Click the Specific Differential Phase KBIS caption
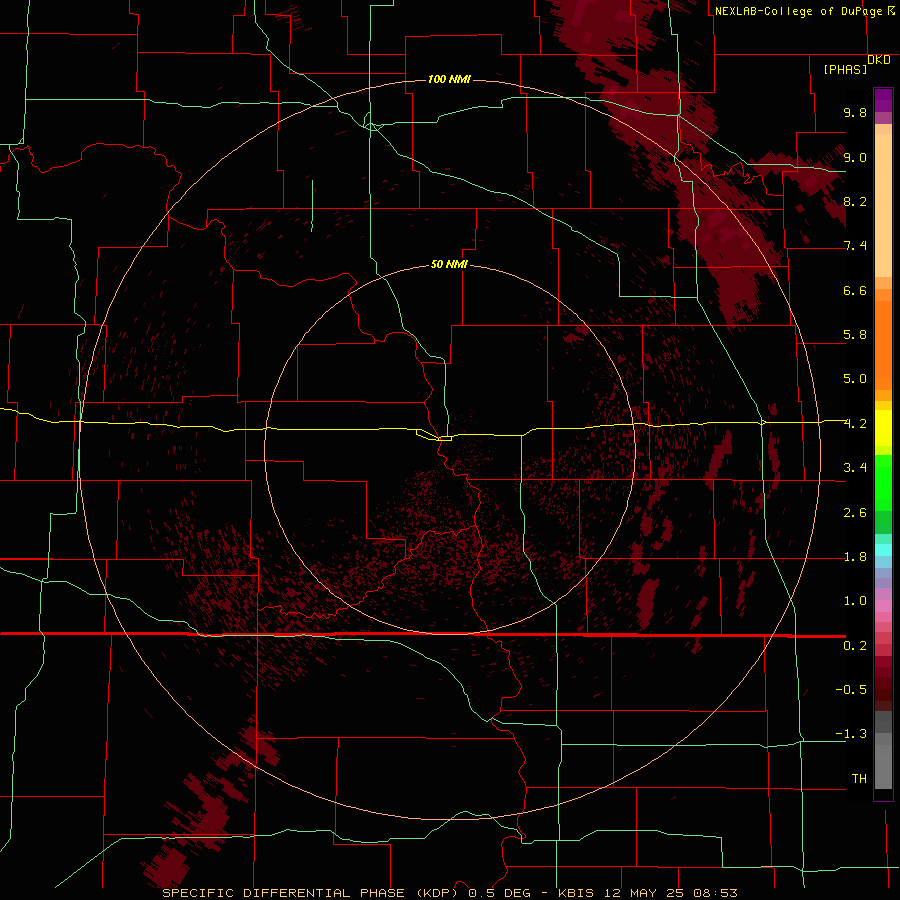The width and height of the screenshot is (900, 900). click(x=450, y=893)
